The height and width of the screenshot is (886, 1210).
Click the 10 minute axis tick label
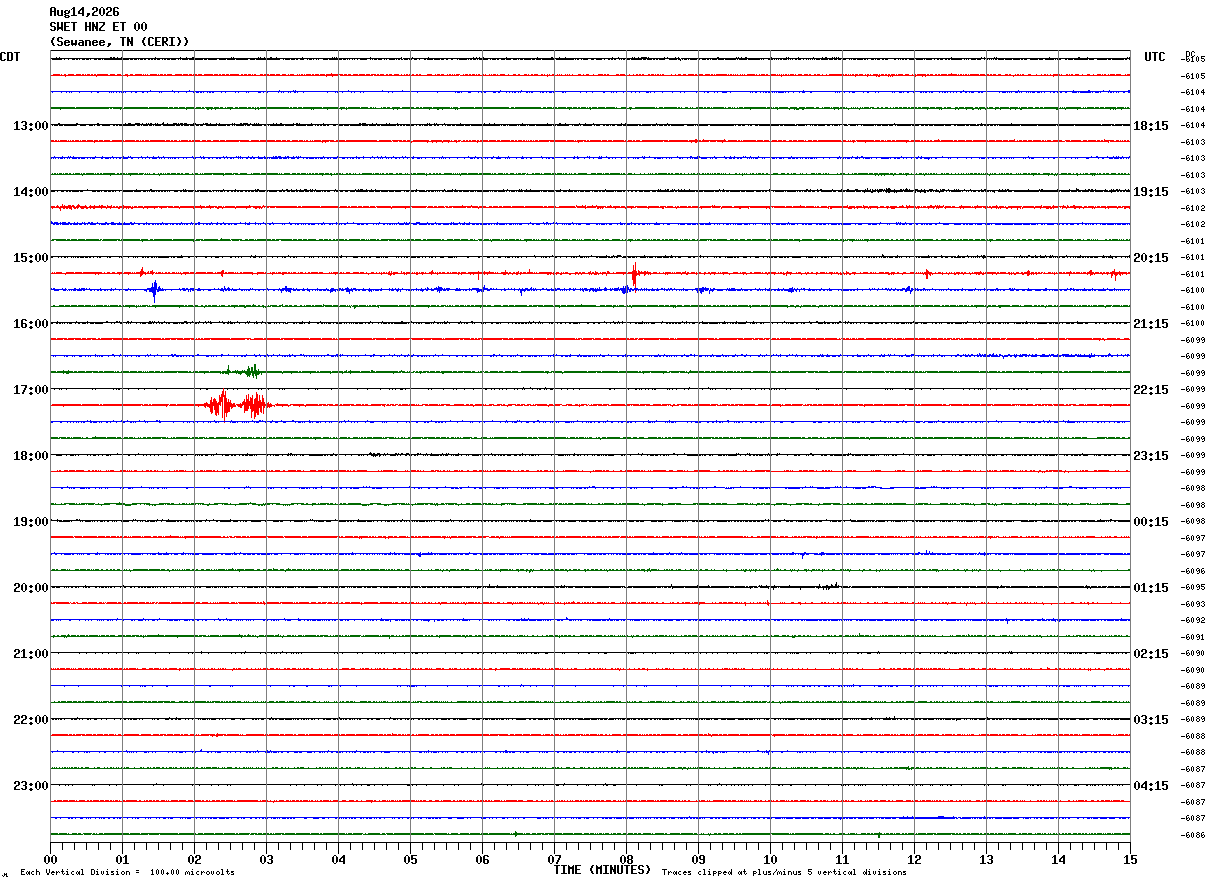point(770,860)
